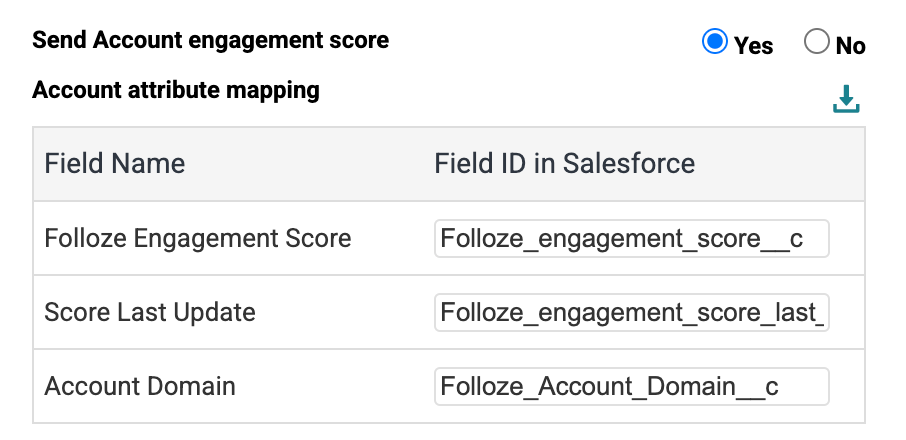
Task: Focus the Score Last Update Salesforce field
Action: (x=631, y=313)
